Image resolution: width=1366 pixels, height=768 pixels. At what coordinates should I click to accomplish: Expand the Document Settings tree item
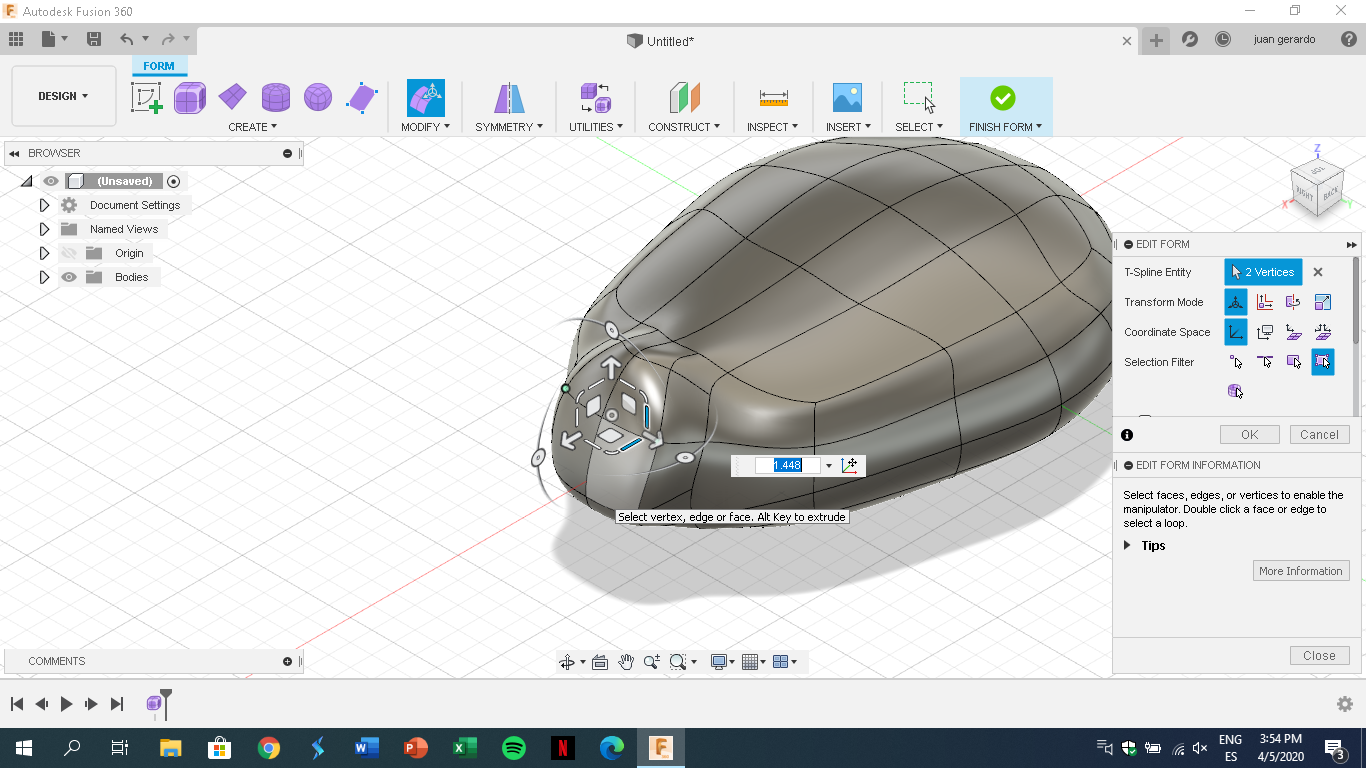tap(44, 204)
